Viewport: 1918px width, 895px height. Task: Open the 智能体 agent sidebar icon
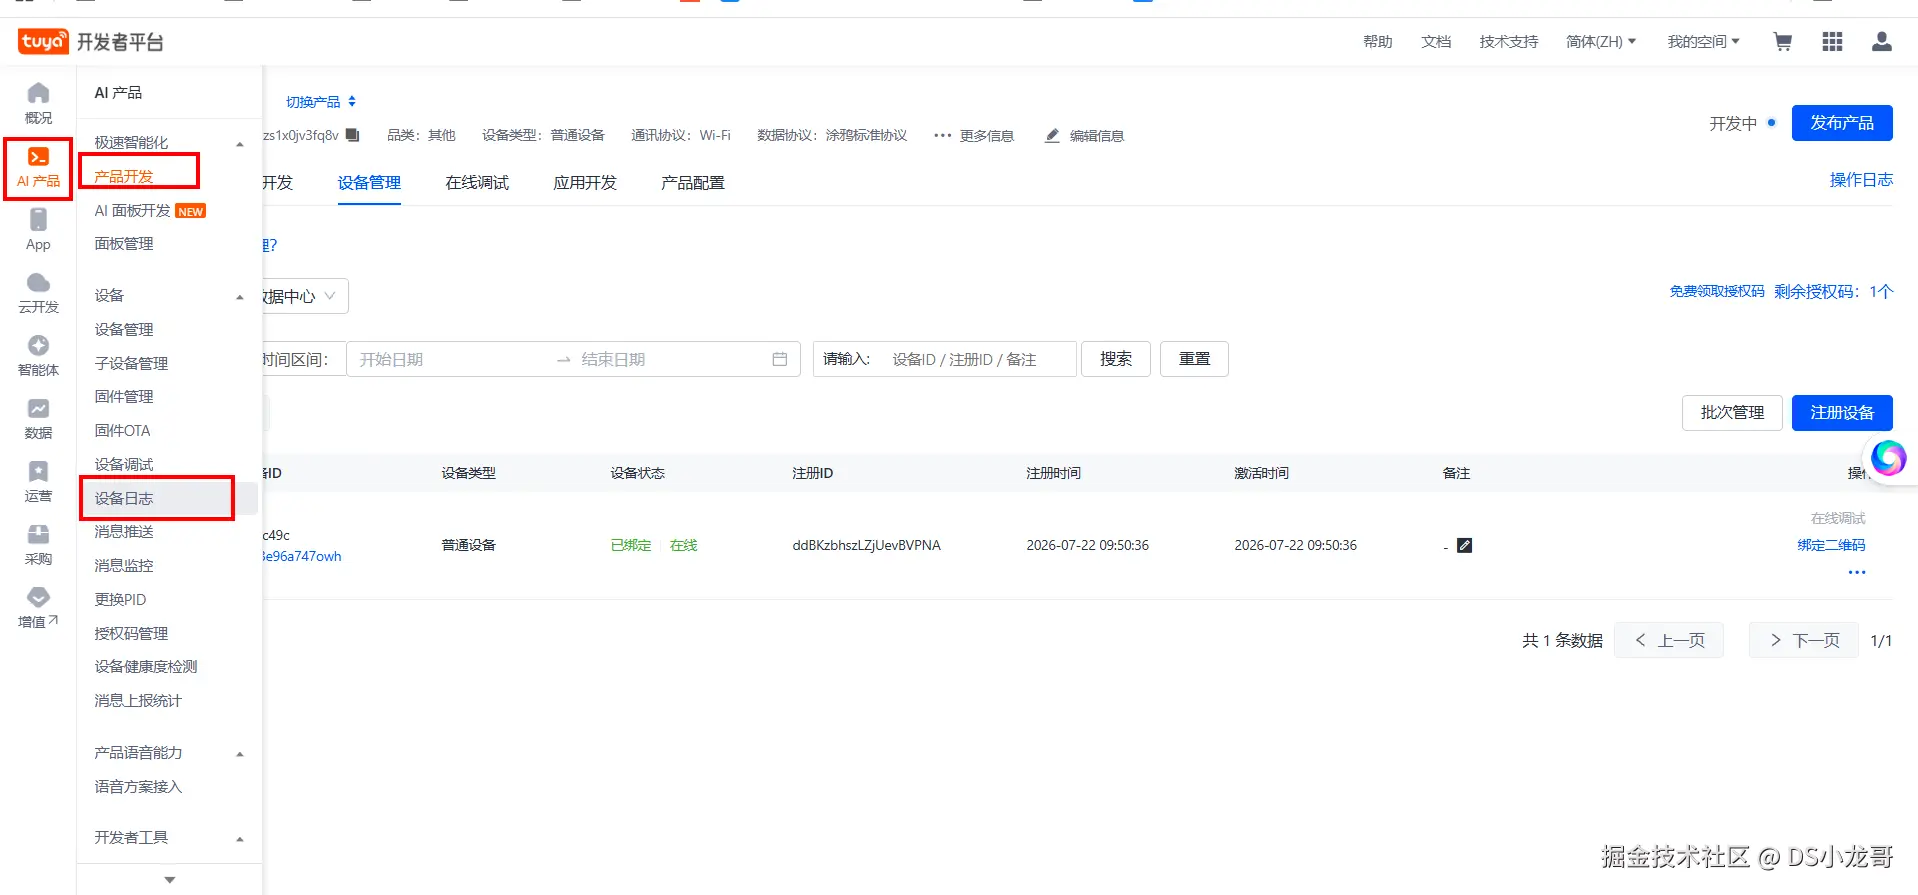point(38,356)
